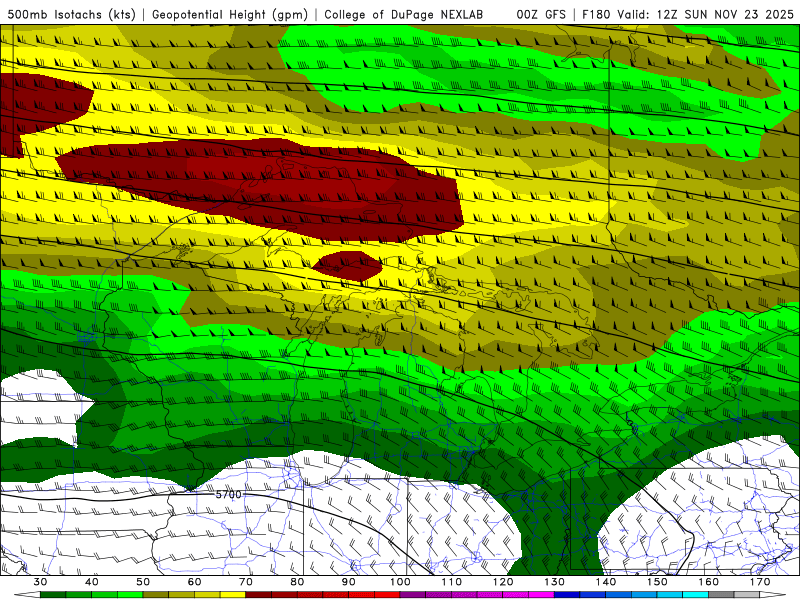
Task: Click the 90 knot scale label
Action: (x=349, y=582)
